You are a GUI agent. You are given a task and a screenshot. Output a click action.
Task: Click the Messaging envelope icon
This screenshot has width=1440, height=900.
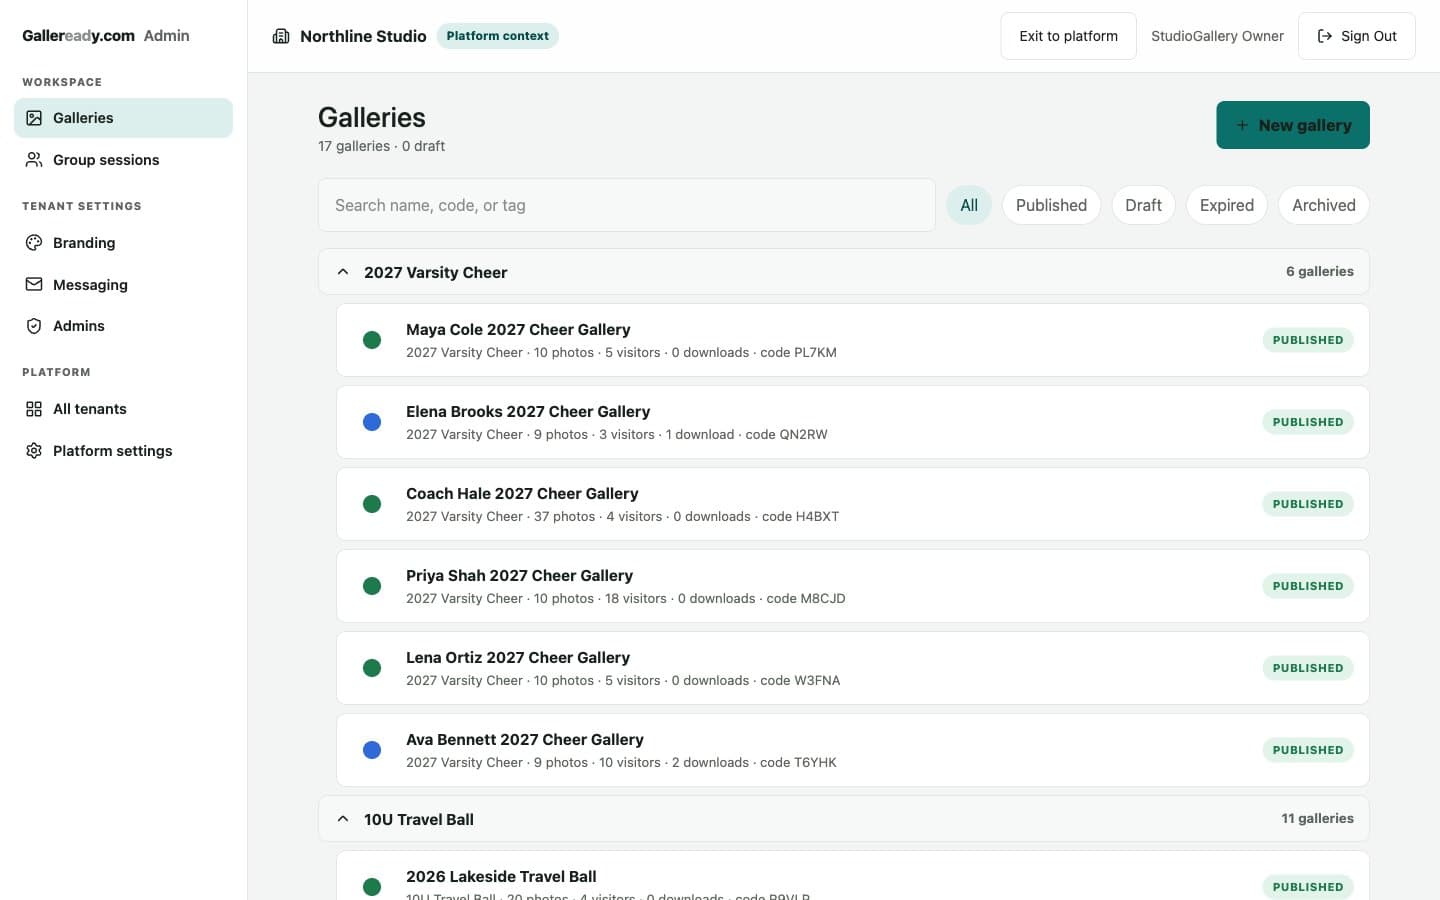click(34, 285)
